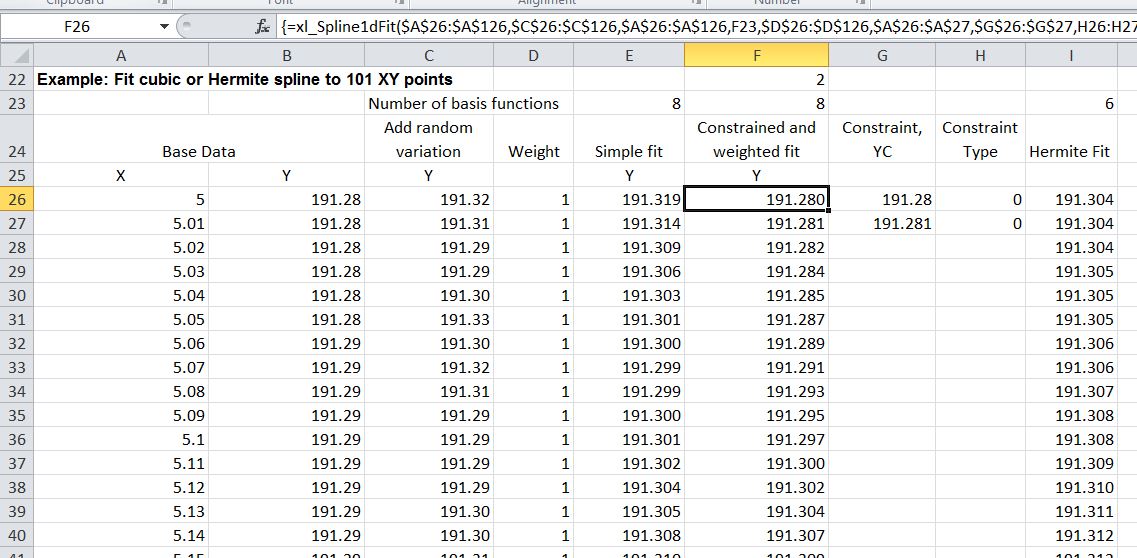Select highlighted column F header
The width and height of the screenshot is (1137, 558).
(756, 56)
